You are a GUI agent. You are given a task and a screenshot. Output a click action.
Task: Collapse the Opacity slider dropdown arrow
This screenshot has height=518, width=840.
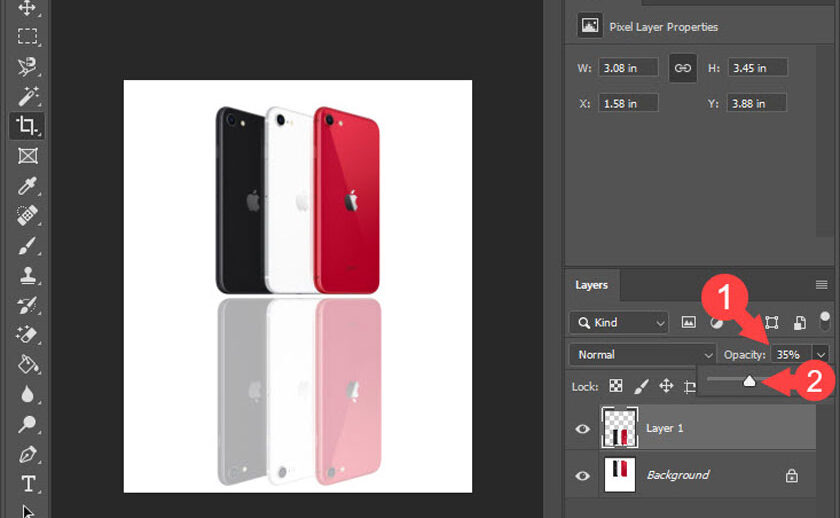click(x=821, y=355)
